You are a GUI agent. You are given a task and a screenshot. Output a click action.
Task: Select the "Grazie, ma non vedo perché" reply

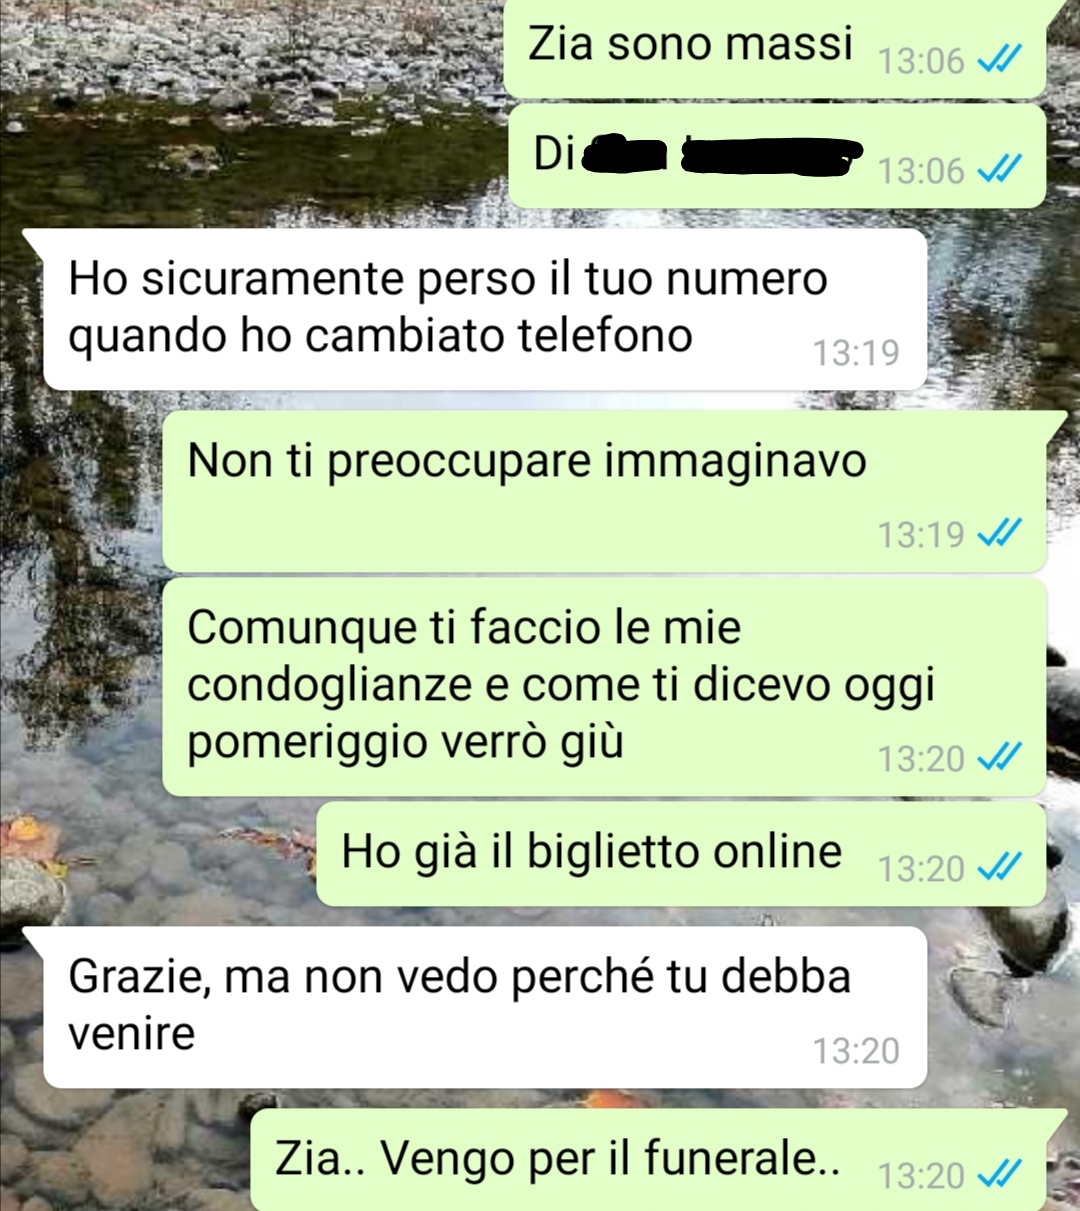click(x=484, y=1007)
